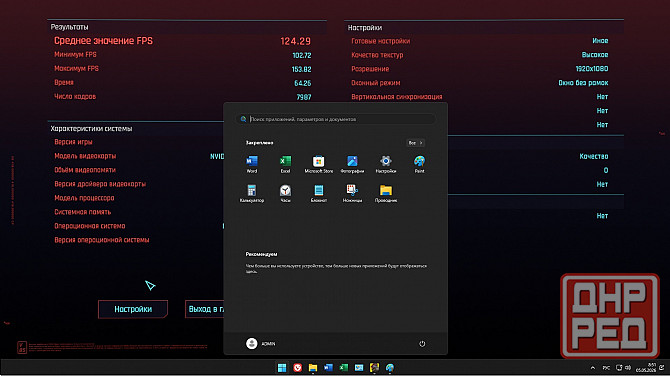Select the frame count value 7987
The width and height of the screenshot is (670, 376).
304,97
